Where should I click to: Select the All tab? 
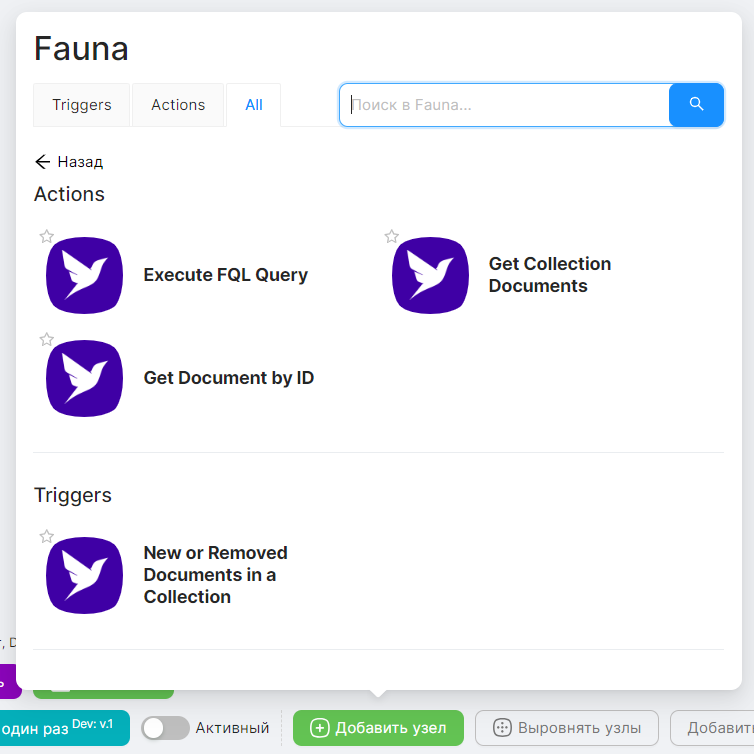(x=254, y=105)
